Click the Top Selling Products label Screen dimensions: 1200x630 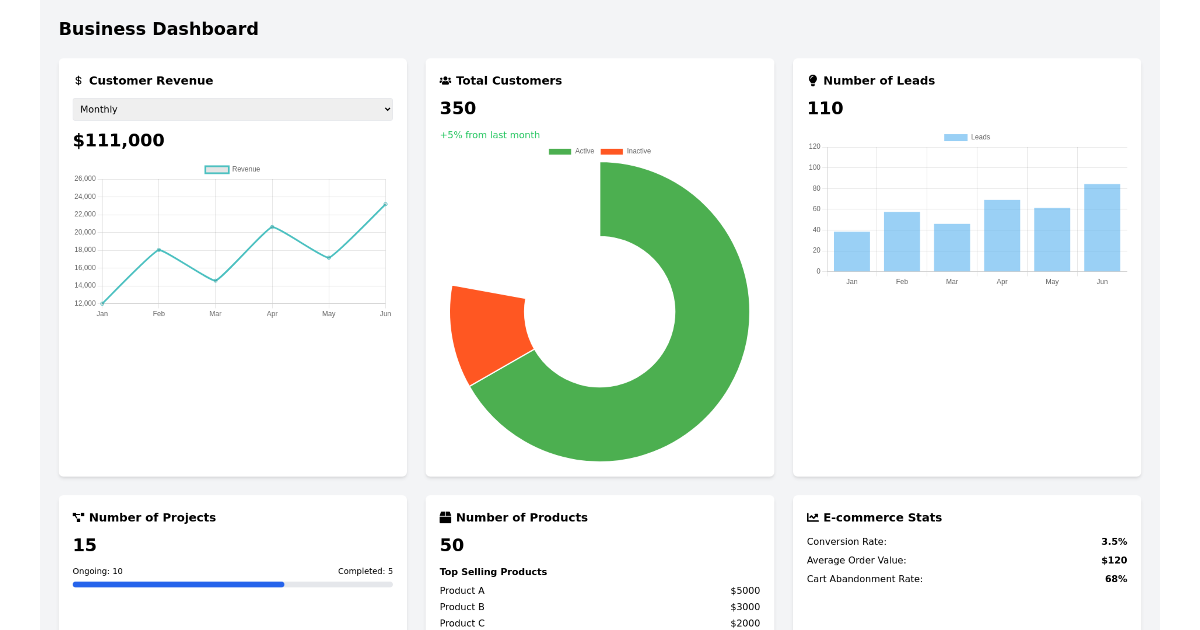point(493,571)
